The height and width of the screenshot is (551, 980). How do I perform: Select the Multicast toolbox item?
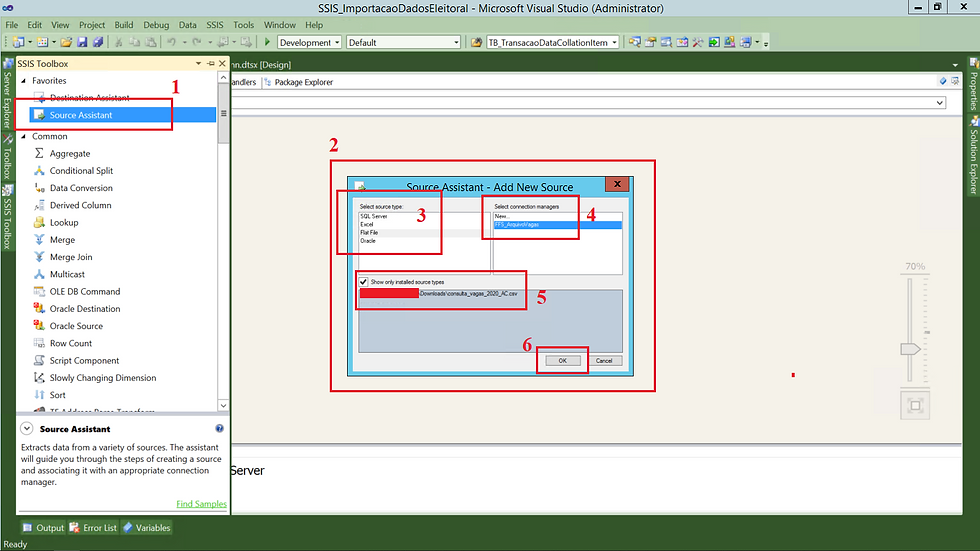67,274
